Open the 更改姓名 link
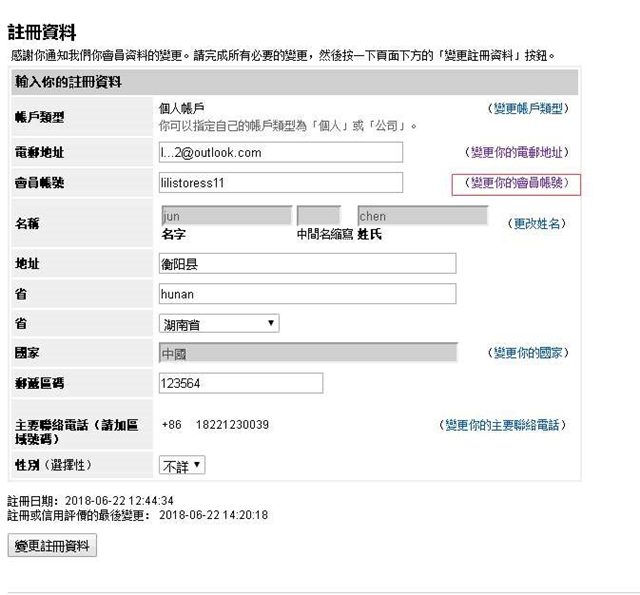Image resolution: width=640 pixels, height=595 pixels. [x=537, y=224]
